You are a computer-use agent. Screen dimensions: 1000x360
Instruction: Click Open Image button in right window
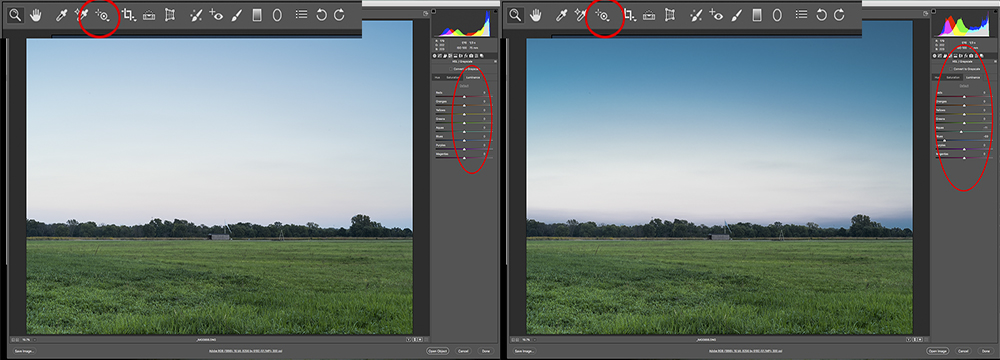click(x=938, y=351)
